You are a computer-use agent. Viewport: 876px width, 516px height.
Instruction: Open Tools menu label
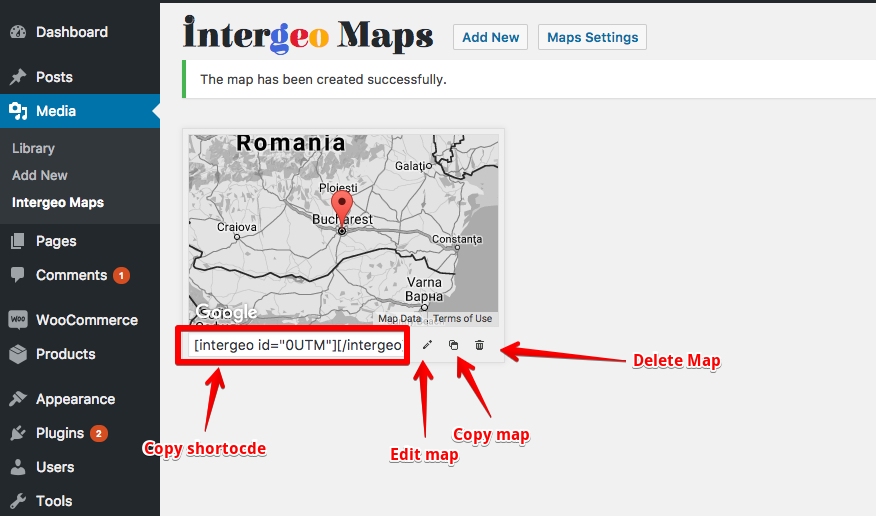point(54,501)
